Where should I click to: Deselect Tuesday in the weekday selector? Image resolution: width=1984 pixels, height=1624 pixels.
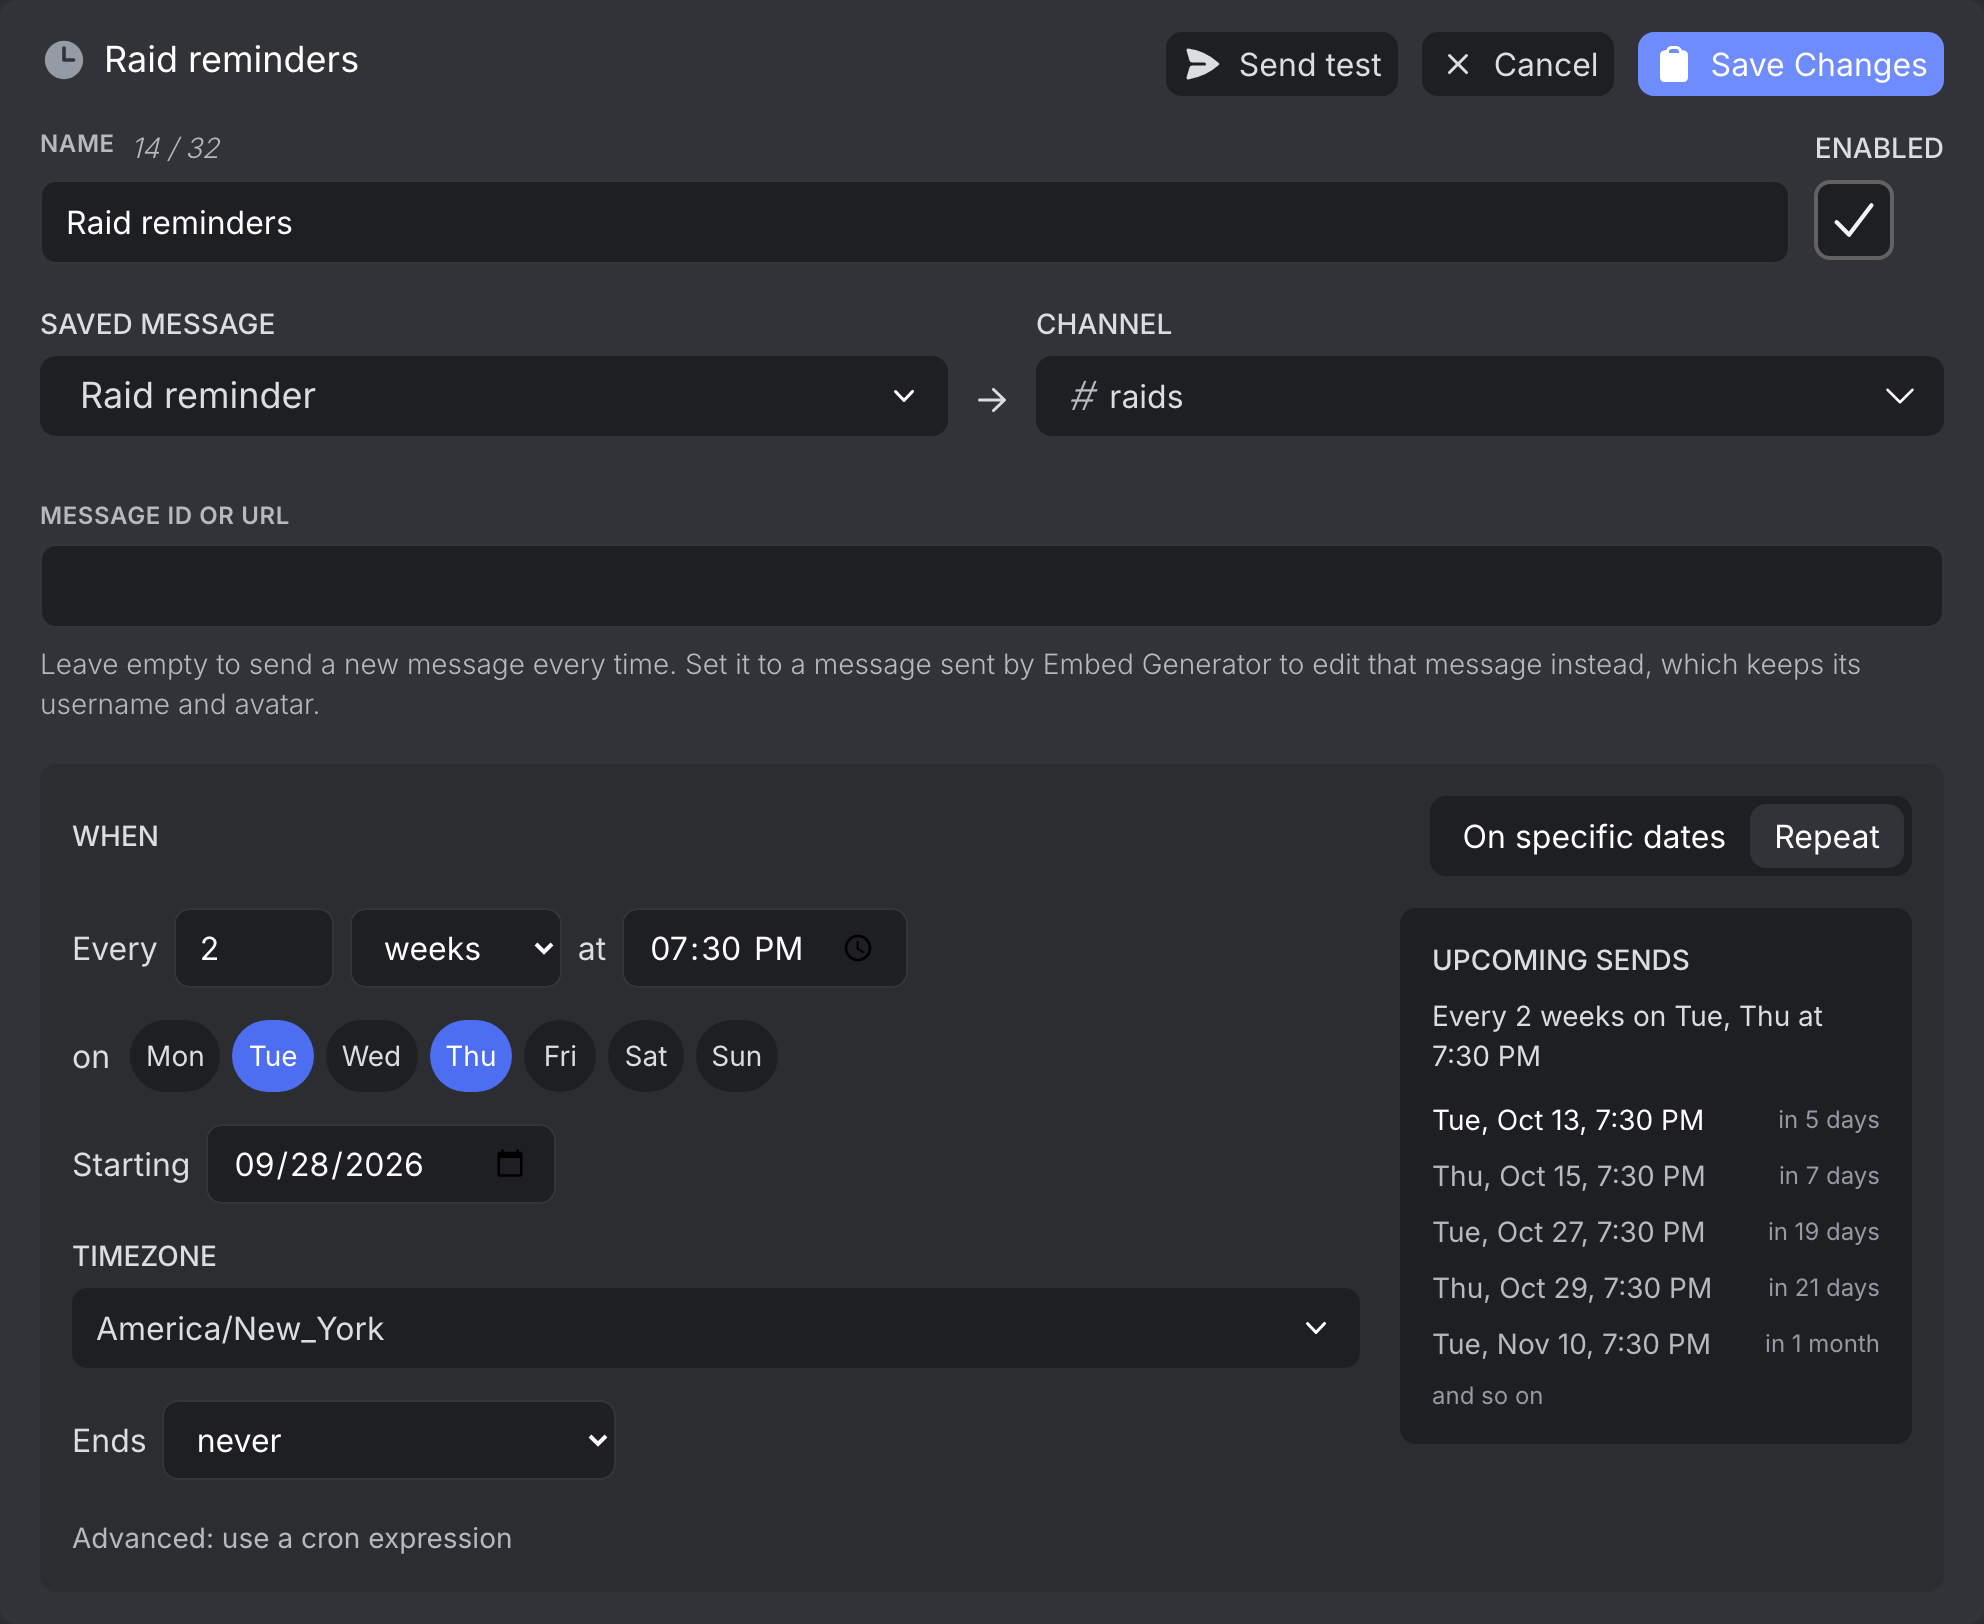[x=273, y=1056]
